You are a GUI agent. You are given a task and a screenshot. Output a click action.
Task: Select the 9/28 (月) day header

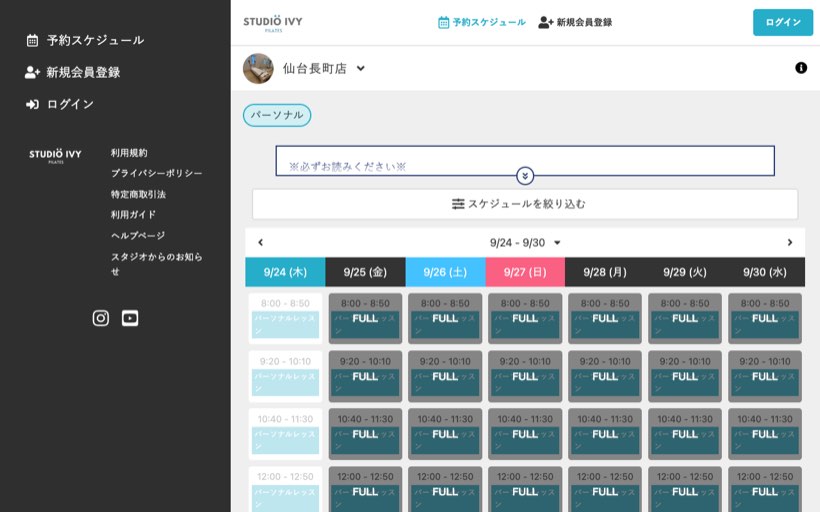coord(605,272)
